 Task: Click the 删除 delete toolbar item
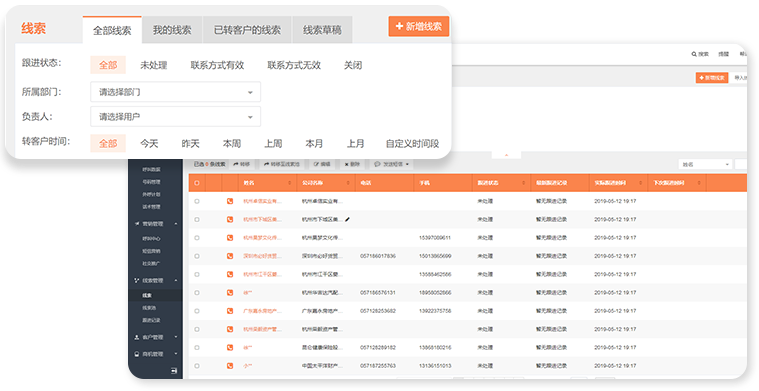click(x=352, y=165)
